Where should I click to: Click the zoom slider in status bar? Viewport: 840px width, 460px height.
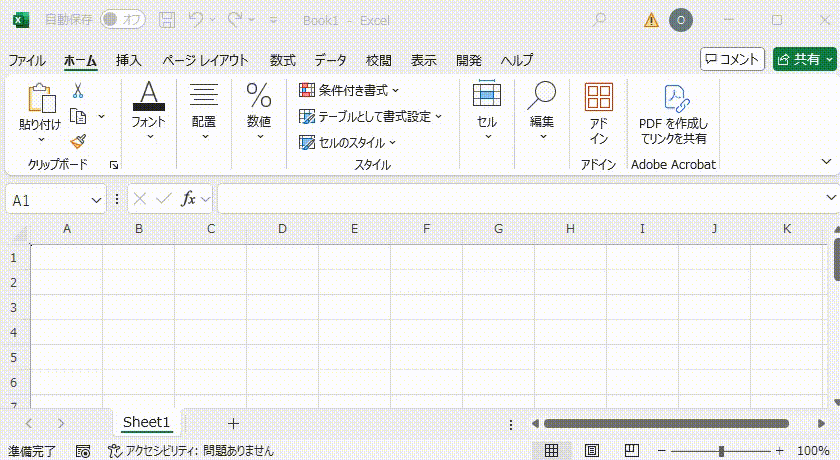pos(722,451)
